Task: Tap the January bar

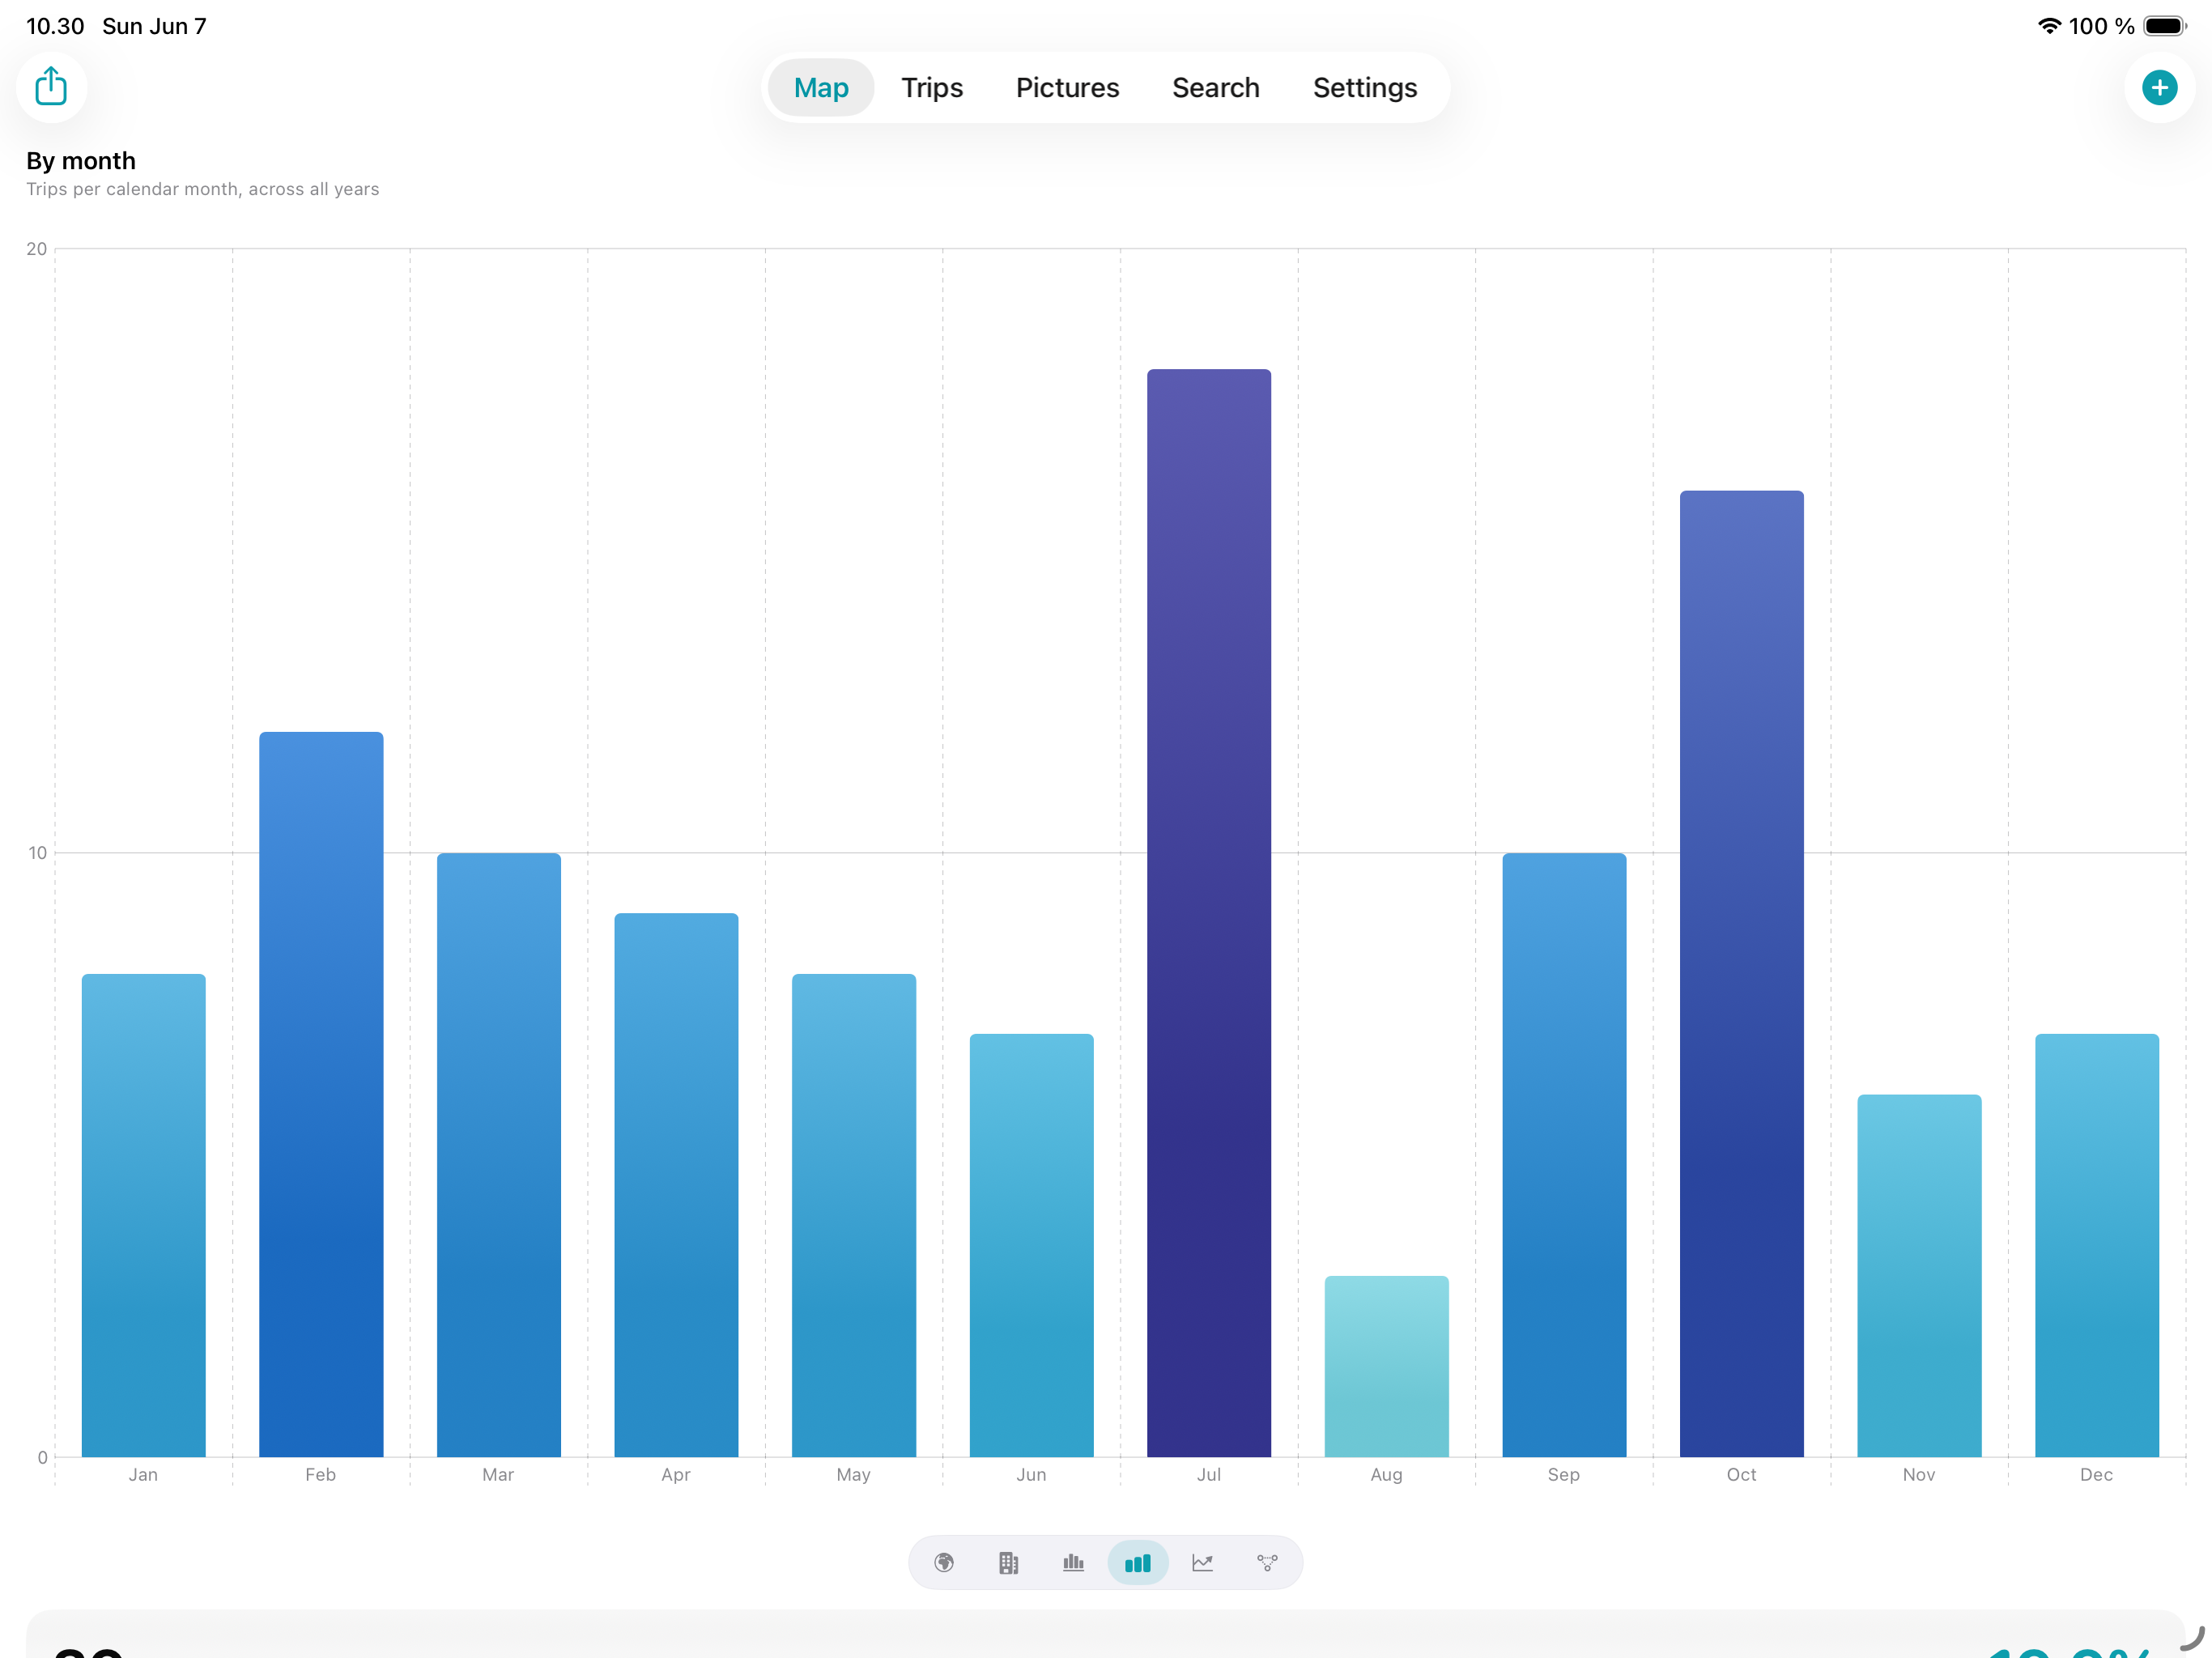Action: 143,1215
